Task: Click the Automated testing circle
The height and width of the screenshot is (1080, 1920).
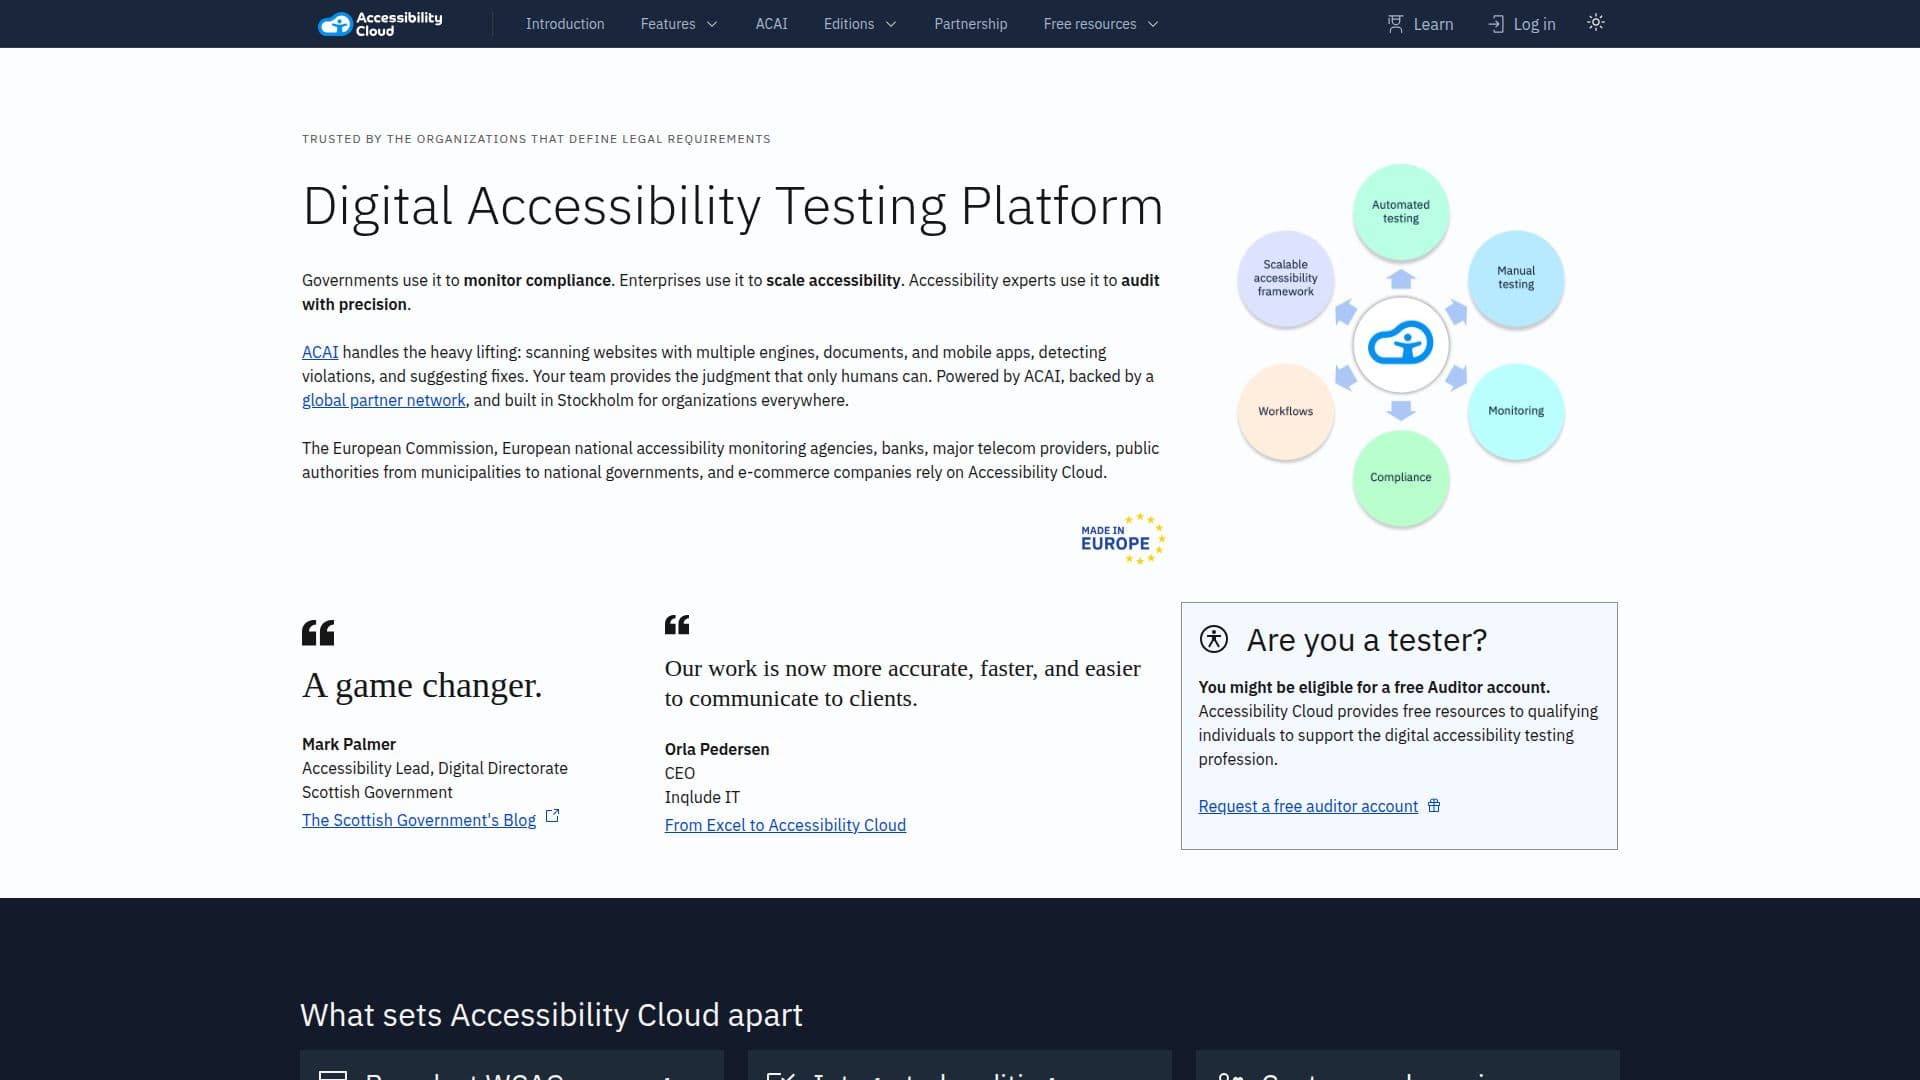Action: (x=1400, y=212)
